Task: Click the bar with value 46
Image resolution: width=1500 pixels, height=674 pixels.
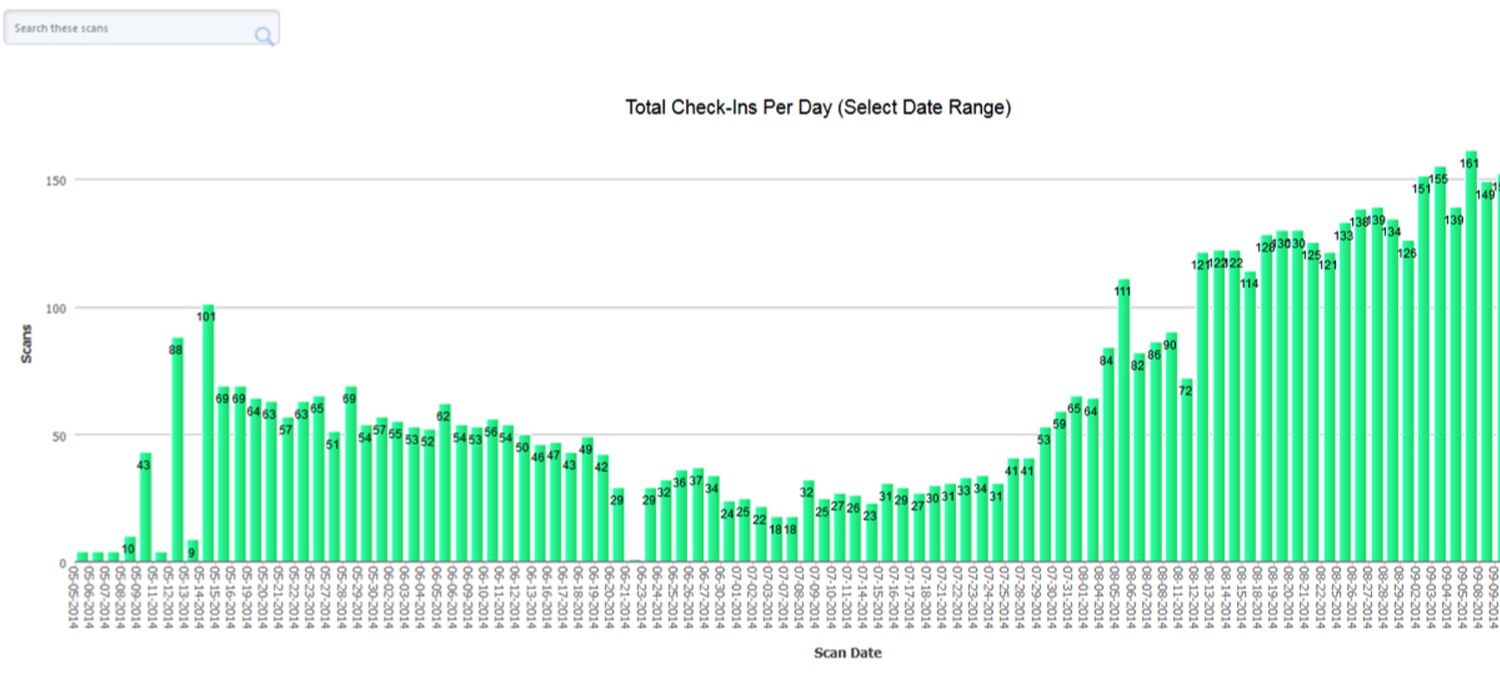Action: pyautogui.click(x=540, y=504)
